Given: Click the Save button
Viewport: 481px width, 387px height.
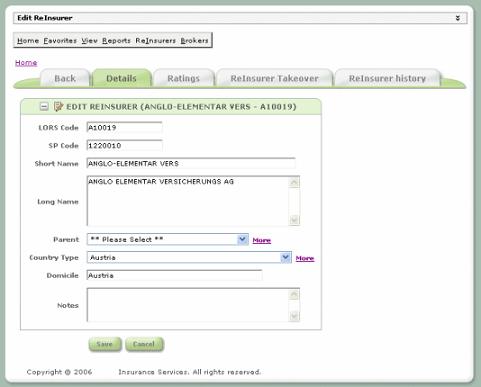Looking at the screenshot, I should [105, 344].
